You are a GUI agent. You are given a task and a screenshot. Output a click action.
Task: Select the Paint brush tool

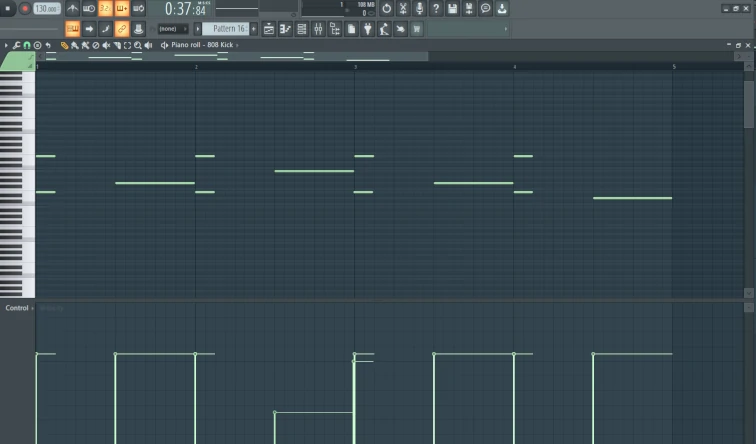pos(75,45)
